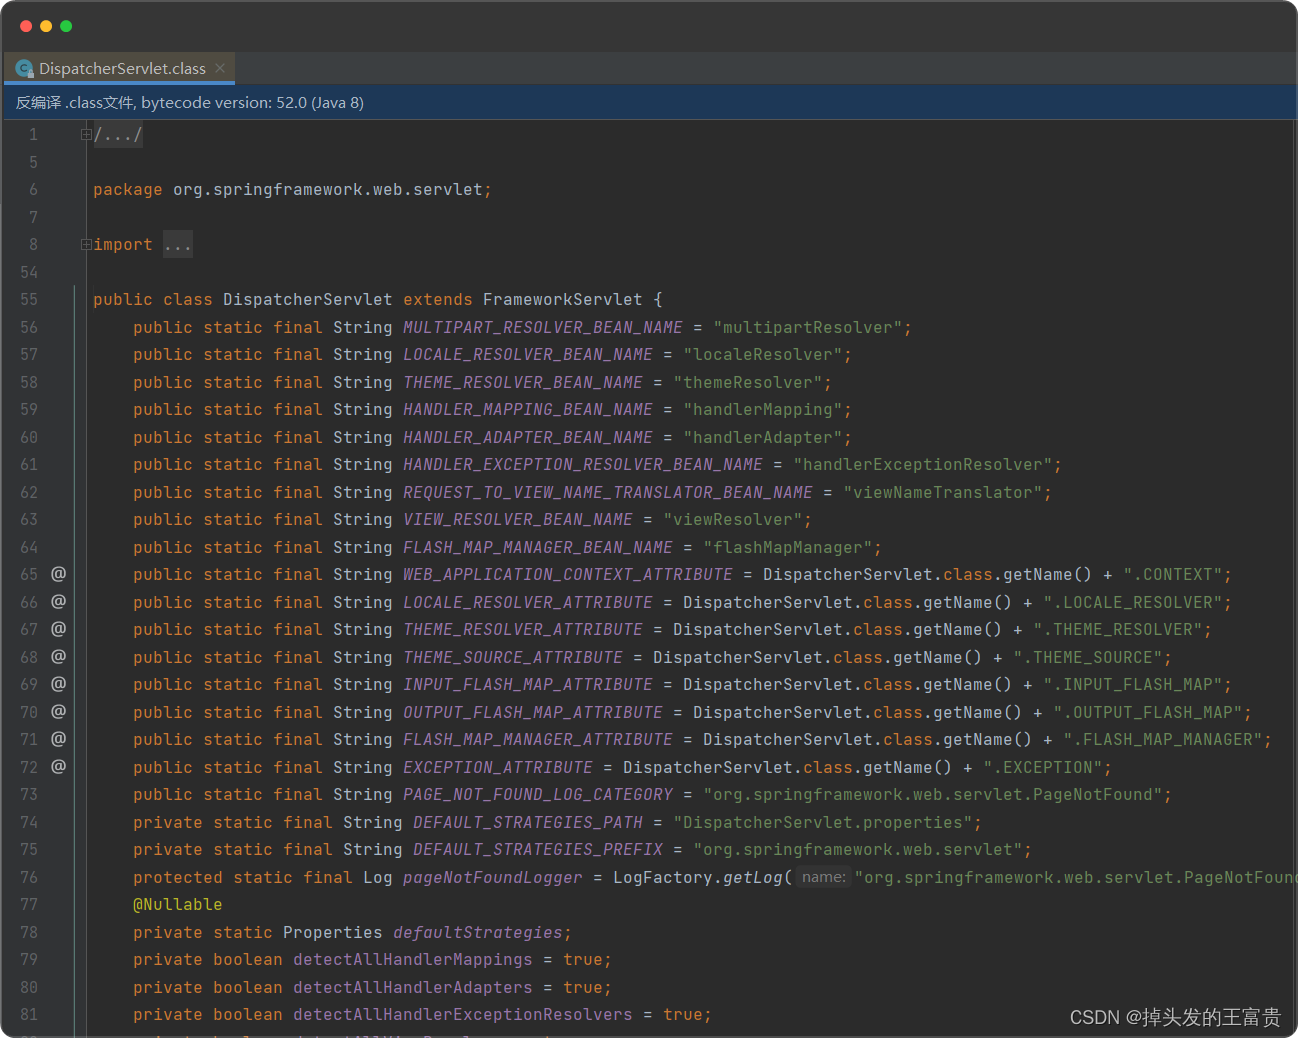This screenshot has width=1298, height=1038.
Task: Click the "viewNameTranslator" string literal
Action: (943, 492)
